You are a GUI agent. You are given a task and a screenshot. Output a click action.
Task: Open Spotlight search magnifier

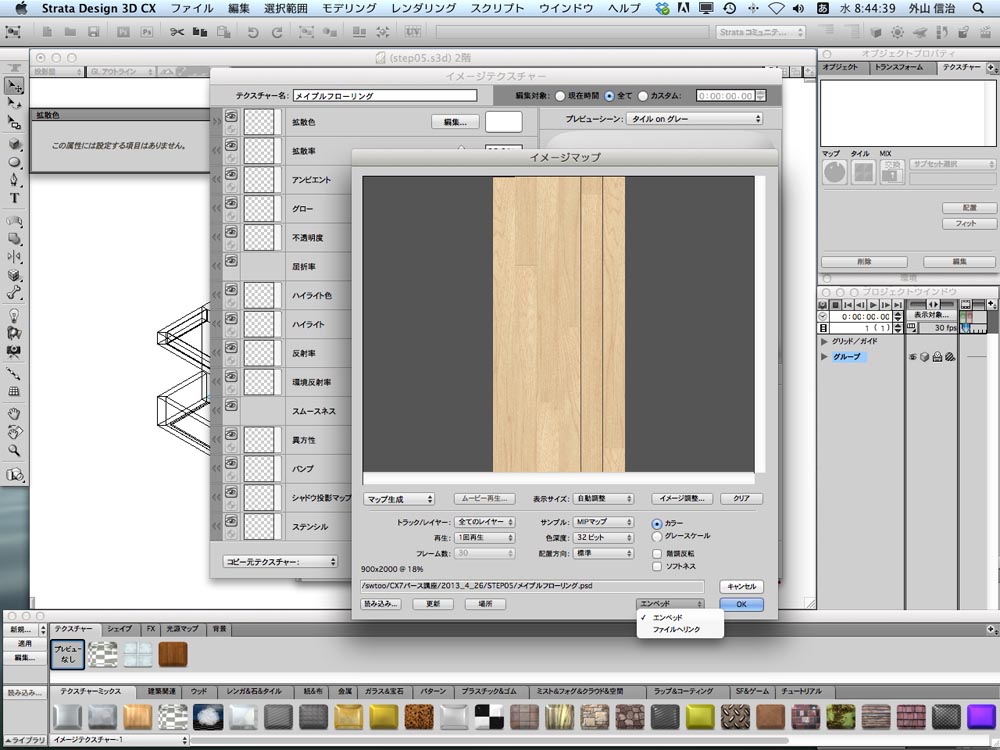(x=978, y=8)
